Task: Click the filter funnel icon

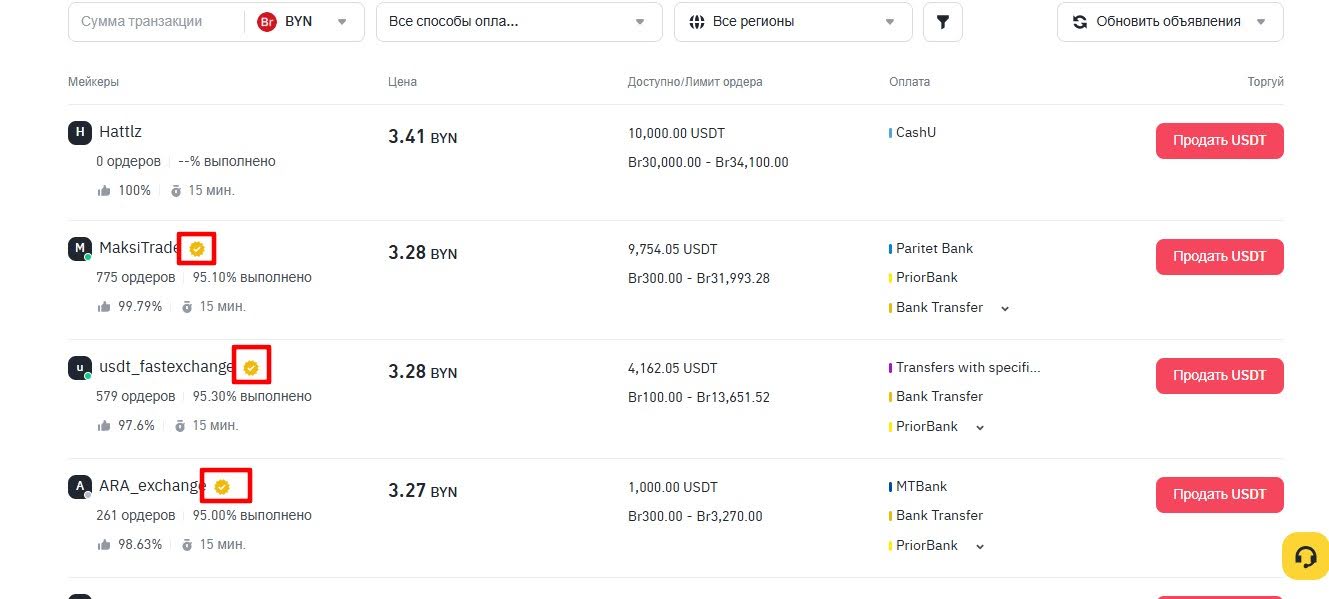Action: [942, 22]
